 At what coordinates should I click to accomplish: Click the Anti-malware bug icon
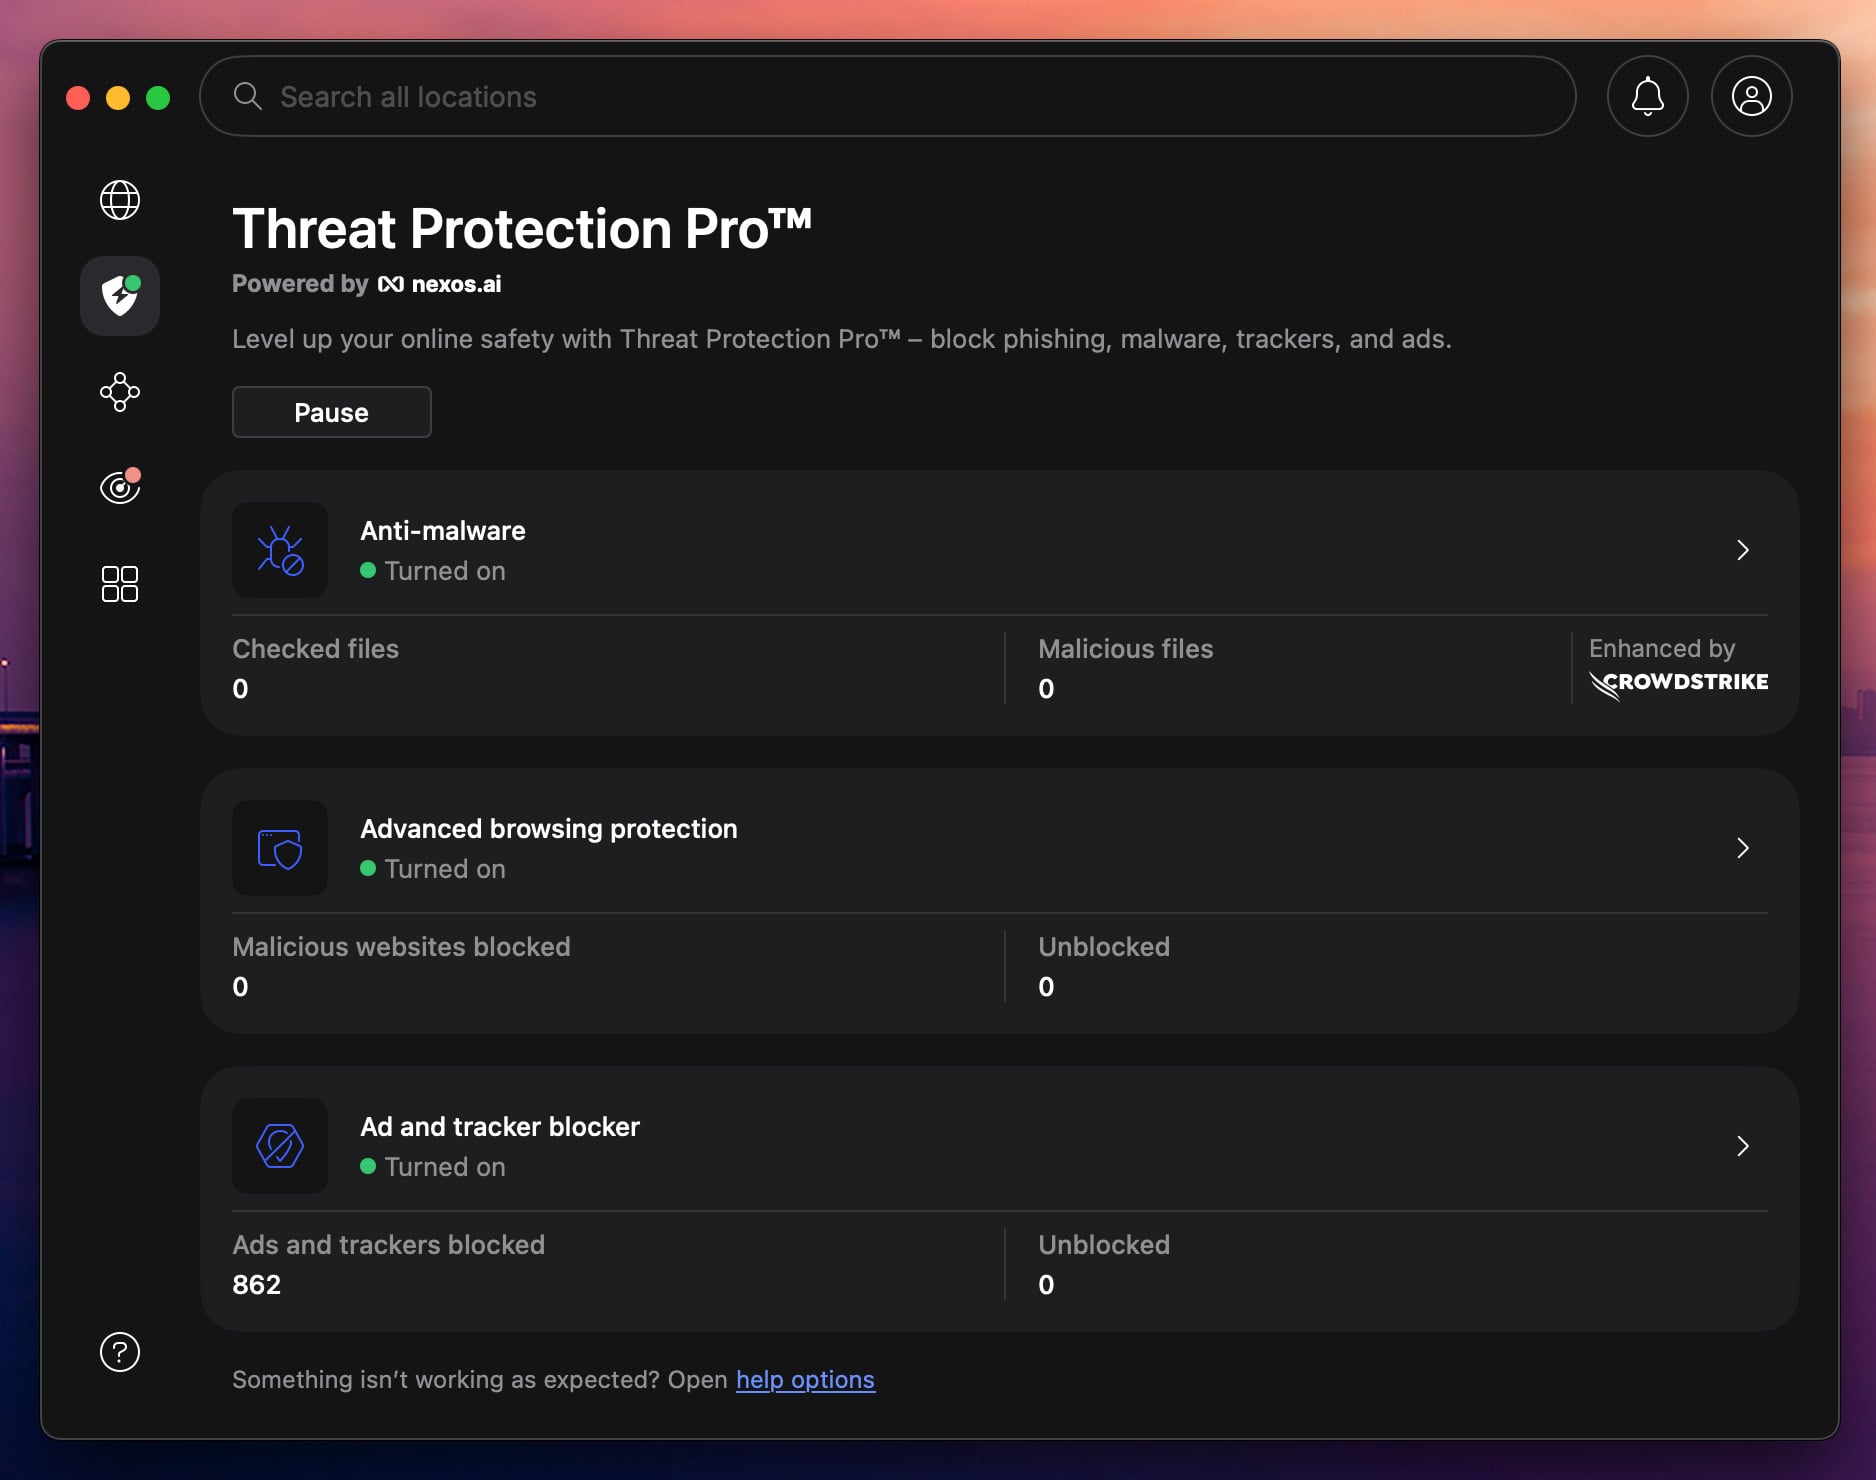tap(280, 550)
